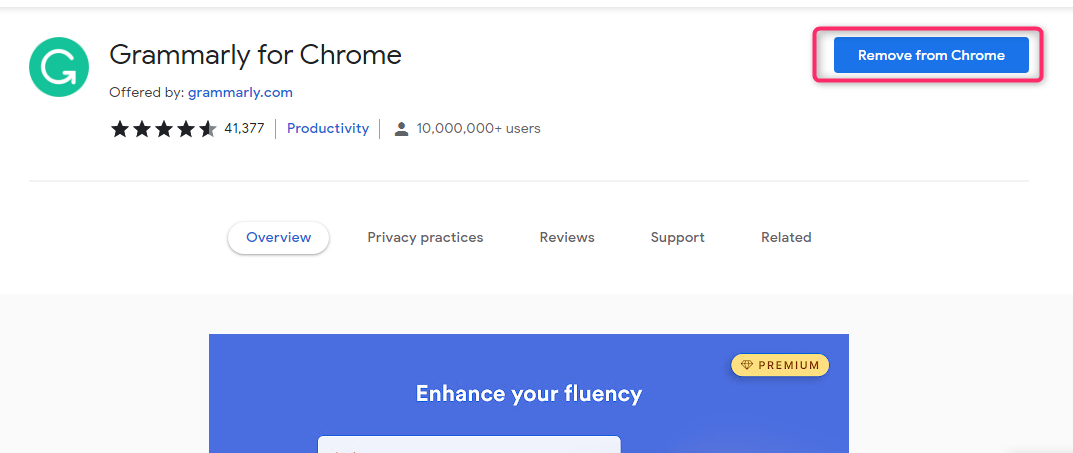Click the Enhance your fluency preview image
Screen dimensions: 1073x453
[x=529, y=393]
